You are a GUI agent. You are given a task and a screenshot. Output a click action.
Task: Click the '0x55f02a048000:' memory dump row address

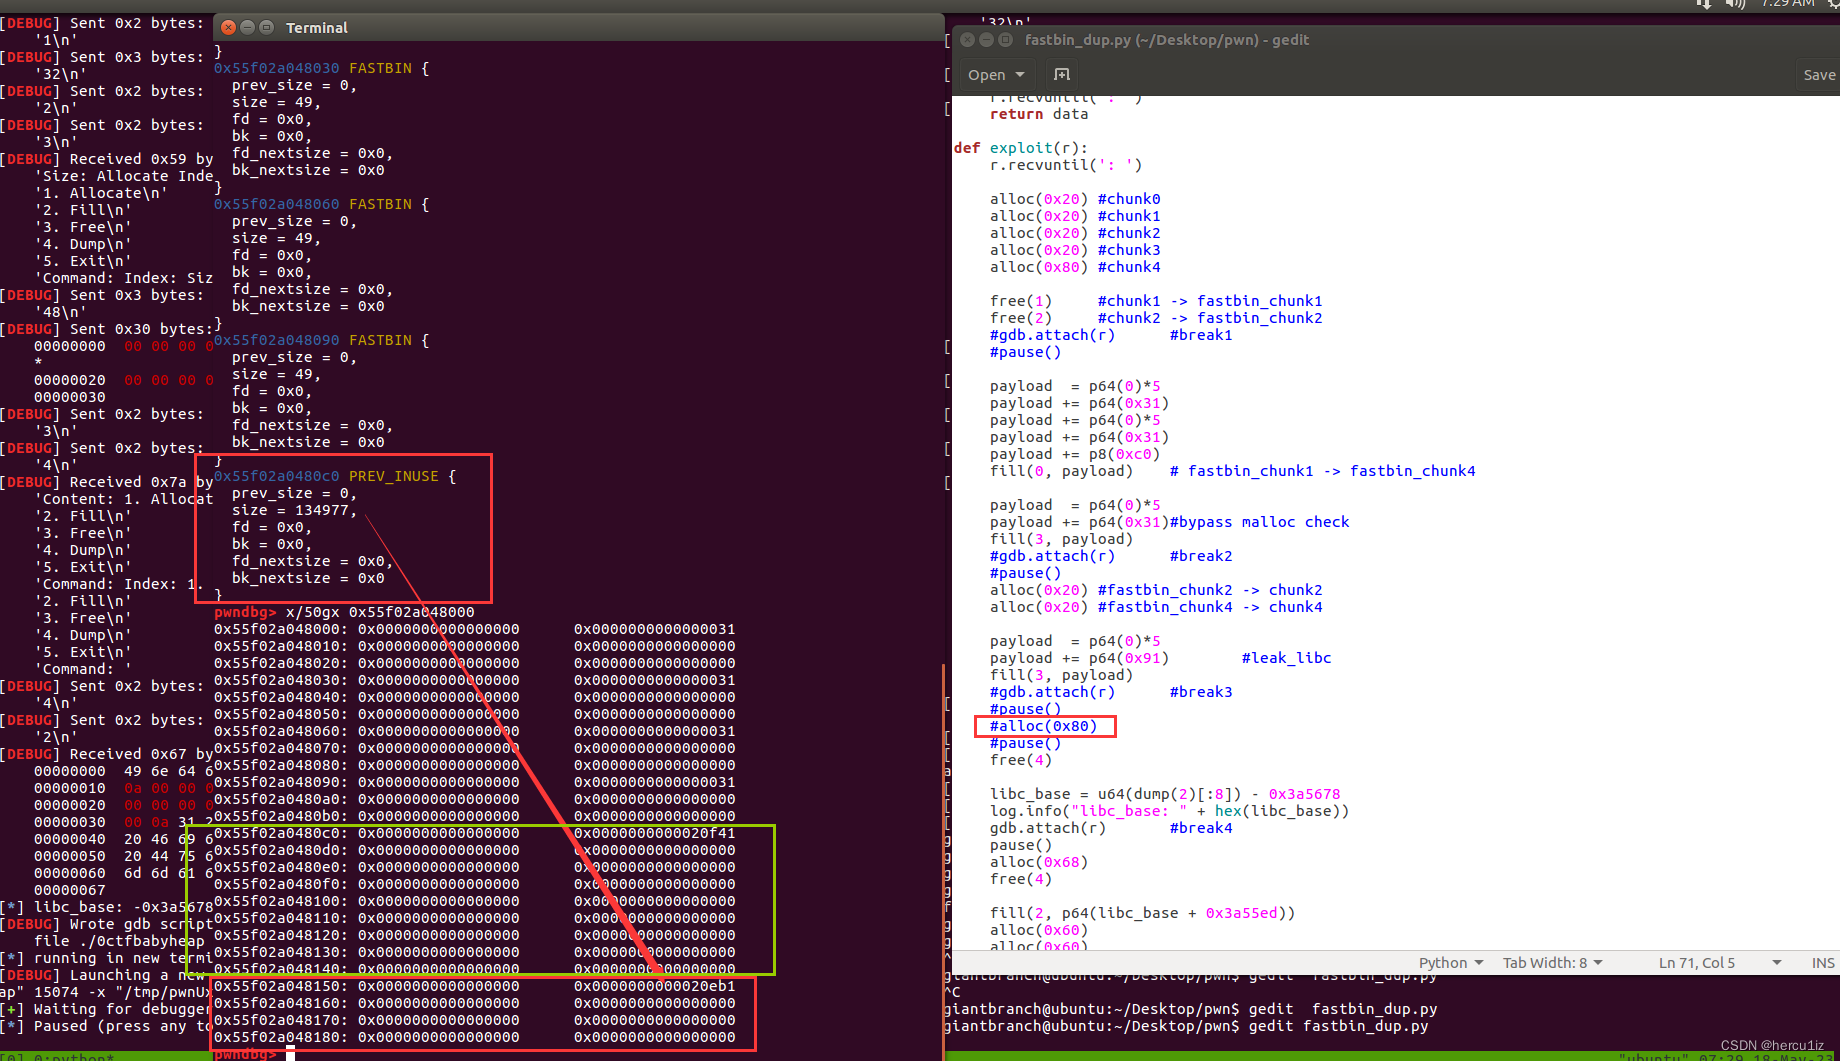click(x=281, y=629)
